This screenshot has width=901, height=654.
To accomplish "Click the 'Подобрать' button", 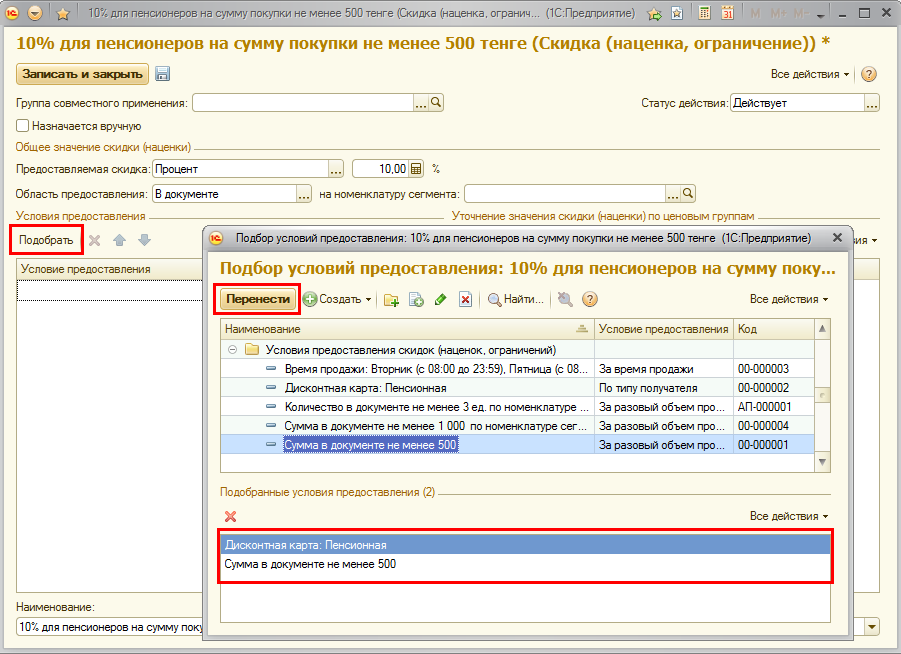I will click(x=46, y=240).
